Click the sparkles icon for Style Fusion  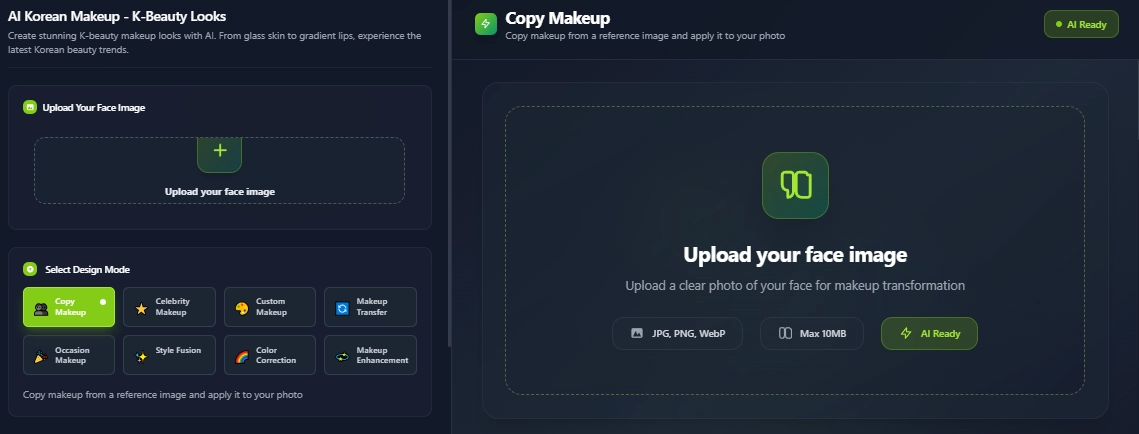pyautogui.click(x=141, y=356)
